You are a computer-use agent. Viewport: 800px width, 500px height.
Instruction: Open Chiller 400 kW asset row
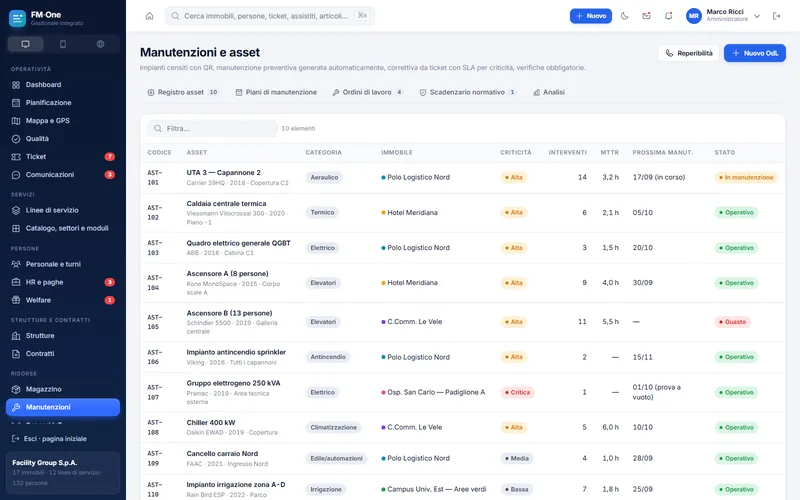463,428
